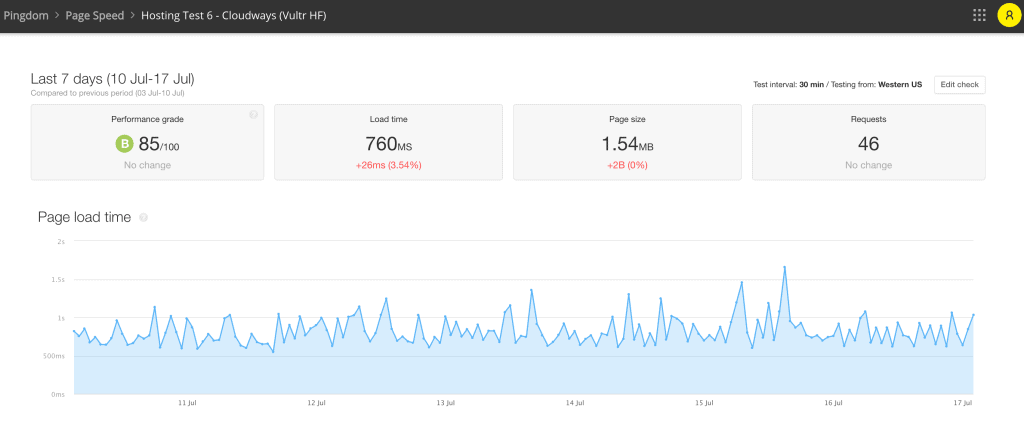Click the Page size 1.54MB card
This screenshot has width=1024, height=422.
point(627,142)
